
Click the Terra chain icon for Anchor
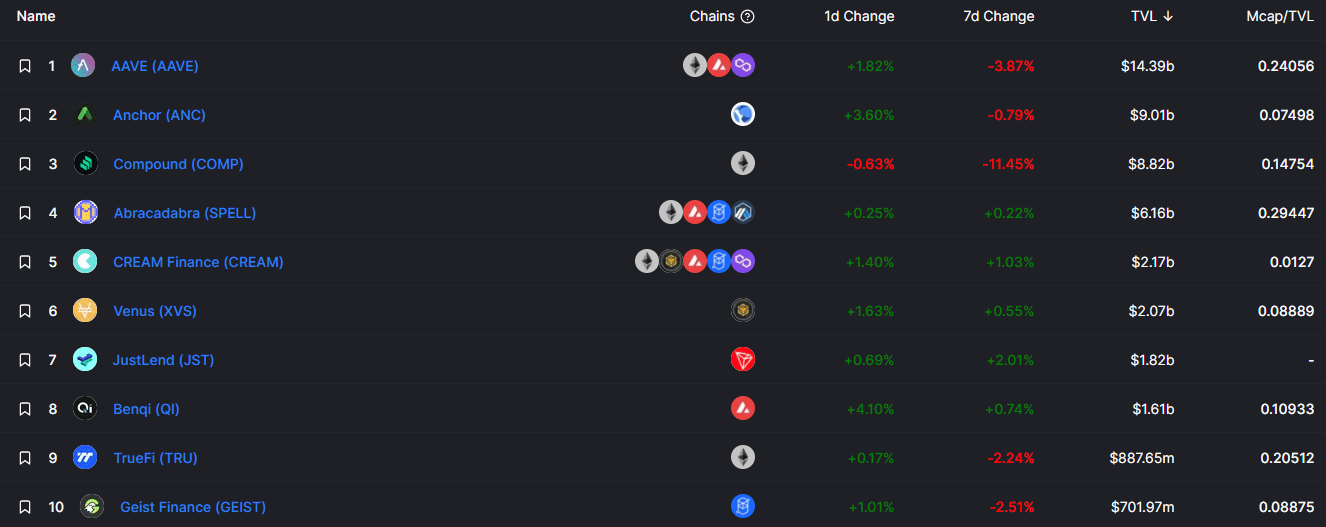[x=742, y=115]
